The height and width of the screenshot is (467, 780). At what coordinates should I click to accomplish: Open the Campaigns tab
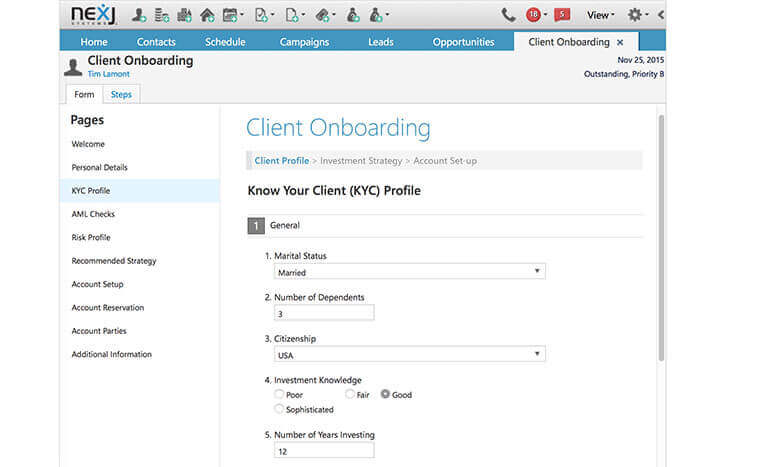[304, 42]
